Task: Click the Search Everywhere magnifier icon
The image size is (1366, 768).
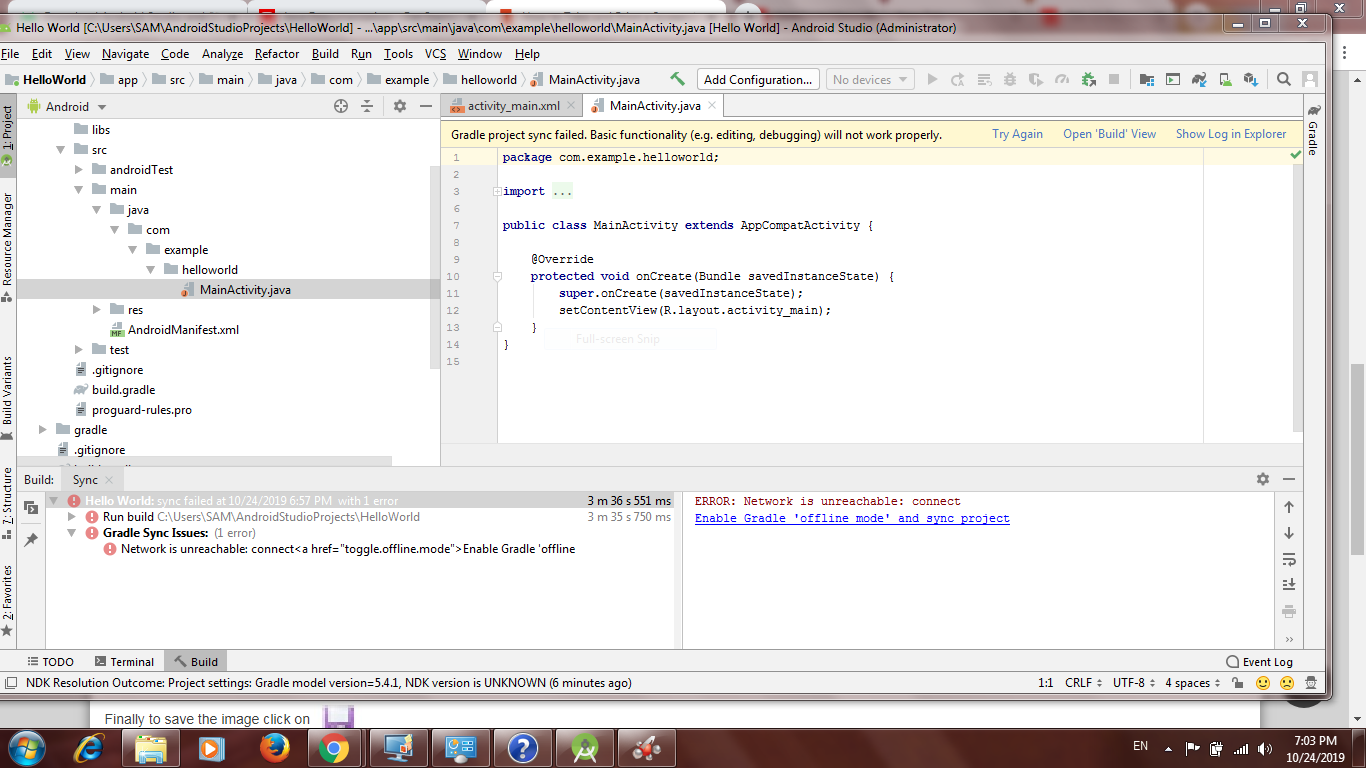Action: pyautogui.click(x=1283, y=79)
